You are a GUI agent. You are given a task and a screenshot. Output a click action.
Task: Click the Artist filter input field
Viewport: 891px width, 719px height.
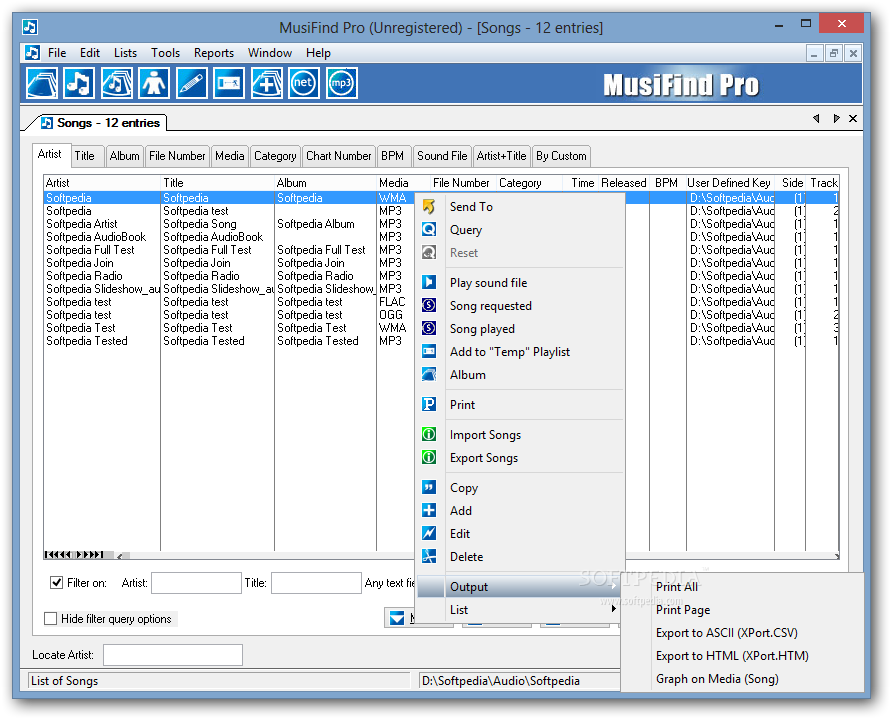(196, 583)
